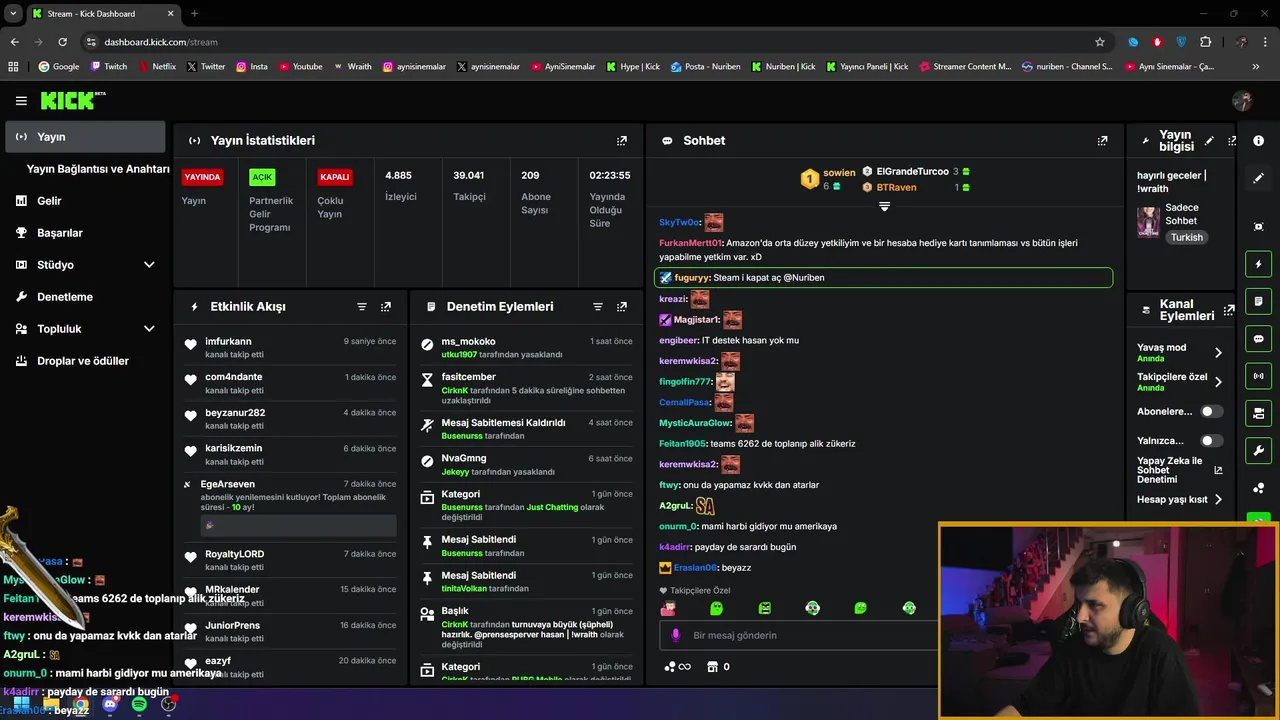Open the Netflix bookmark

click(x=156, y=67)
